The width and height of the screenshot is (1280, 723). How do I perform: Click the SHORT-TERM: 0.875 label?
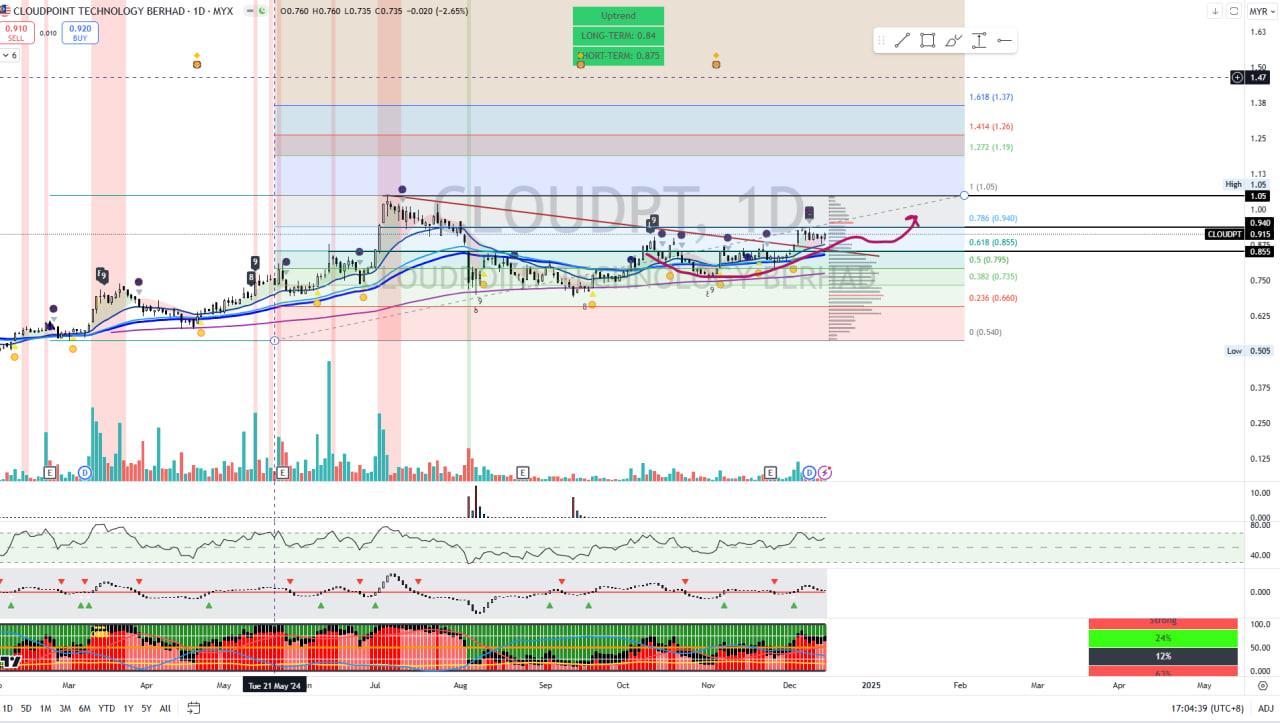tap(618, 56)
